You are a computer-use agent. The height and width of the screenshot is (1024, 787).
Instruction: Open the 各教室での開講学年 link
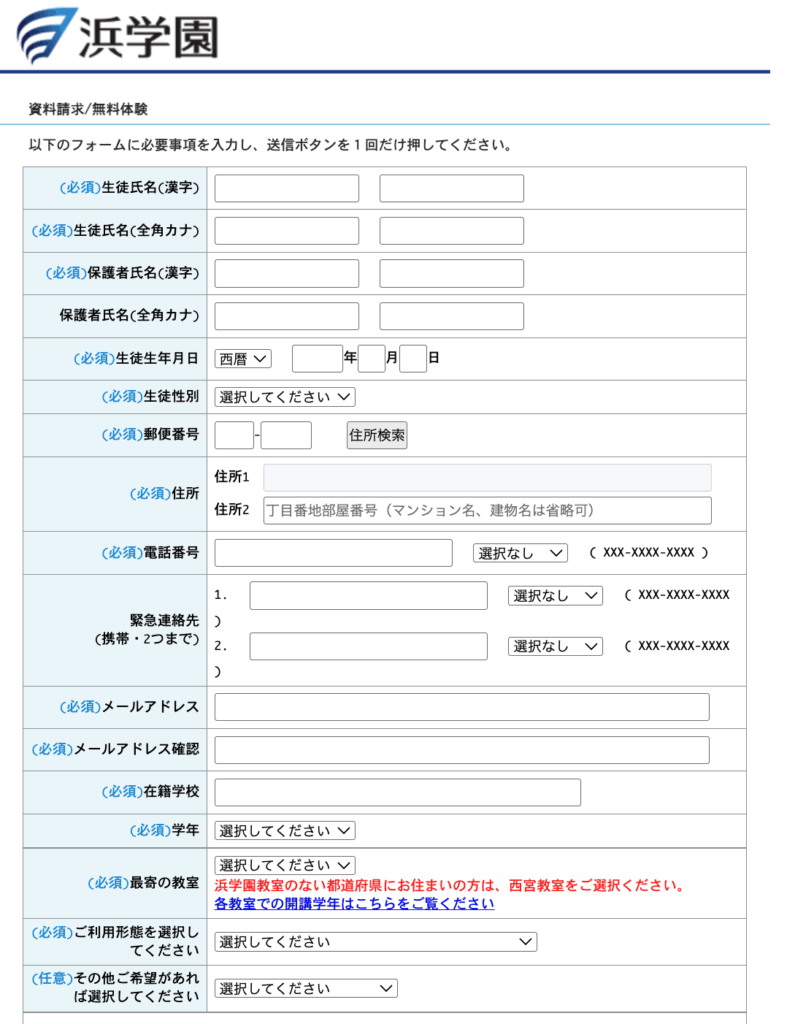click(354, 903)
